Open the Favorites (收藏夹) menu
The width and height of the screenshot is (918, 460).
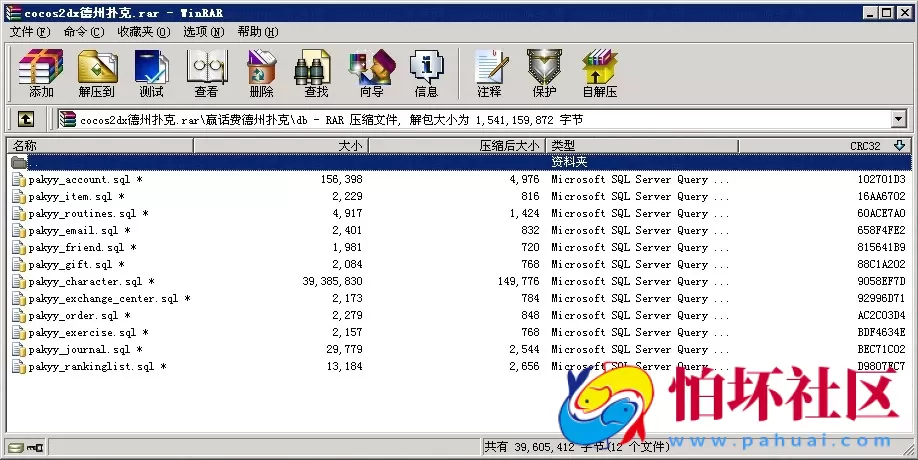[x=143, y=32]
